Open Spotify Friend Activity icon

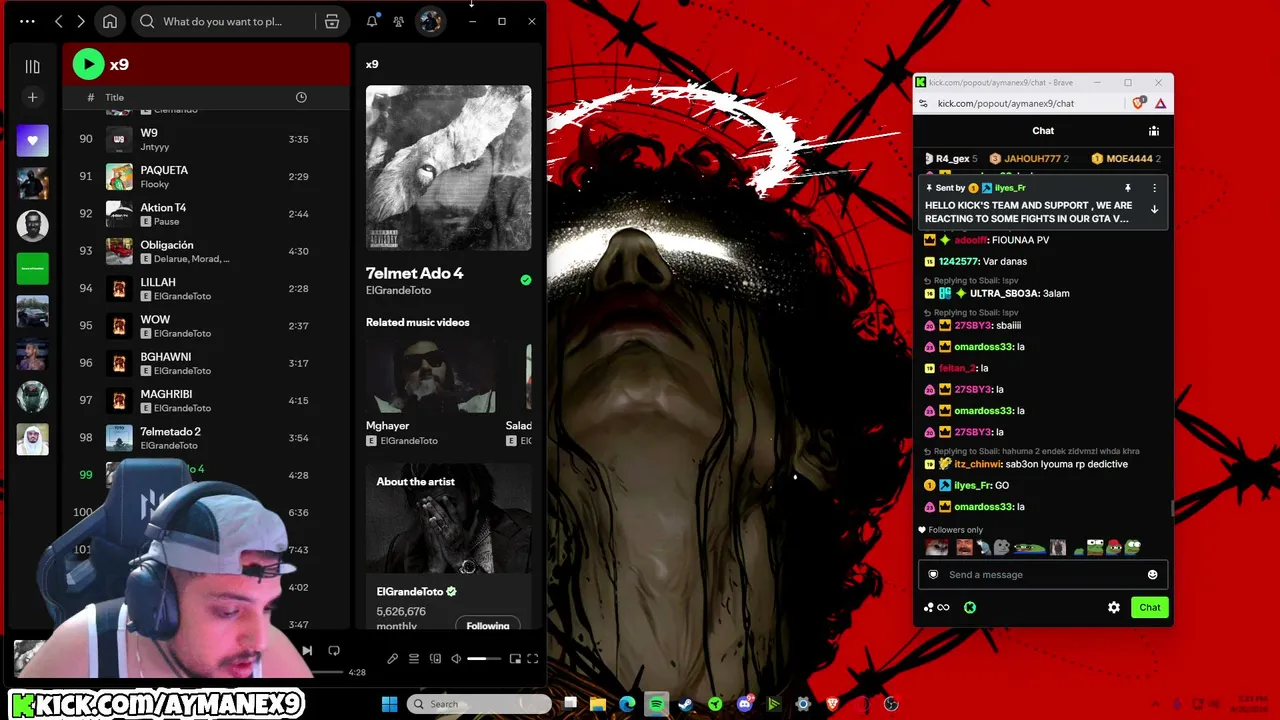point(398,21)
